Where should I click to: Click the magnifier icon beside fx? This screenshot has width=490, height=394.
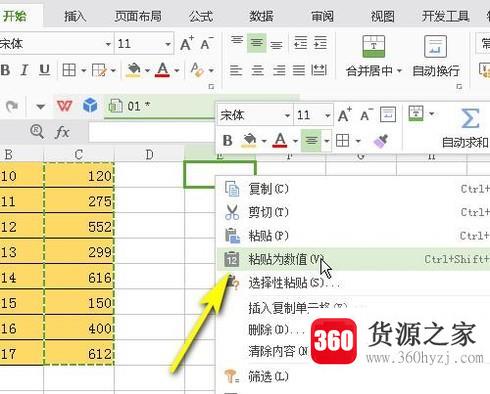[x=37, y=132]
